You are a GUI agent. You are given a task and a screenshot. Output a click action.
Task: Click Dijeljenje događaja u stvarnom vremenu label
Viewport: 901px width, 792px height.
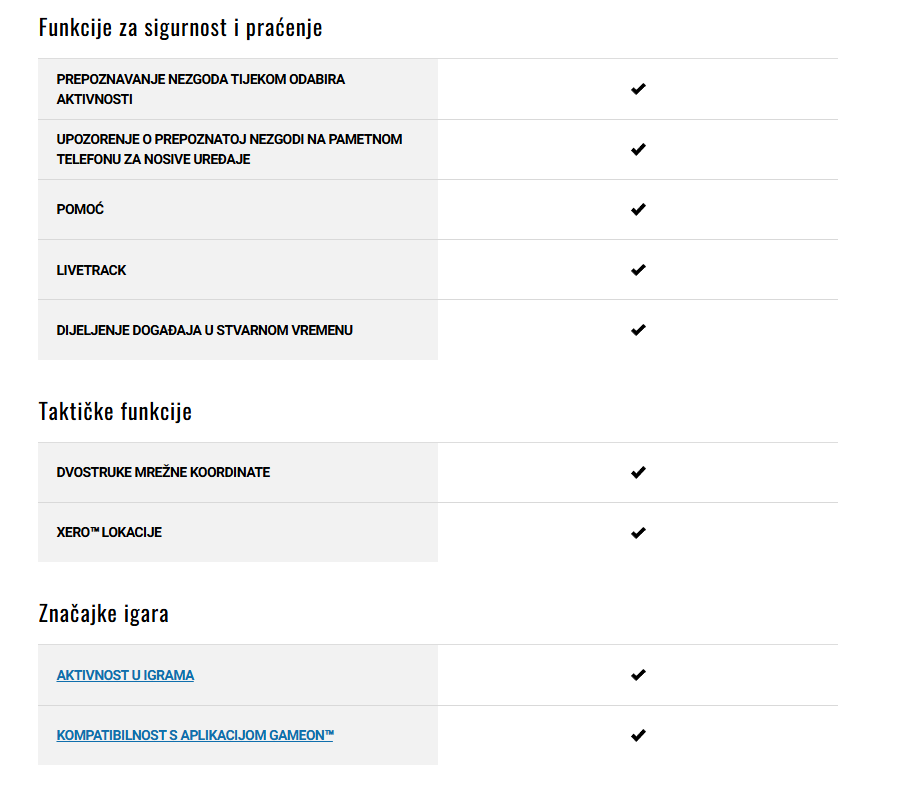click(x=205, y=330)
